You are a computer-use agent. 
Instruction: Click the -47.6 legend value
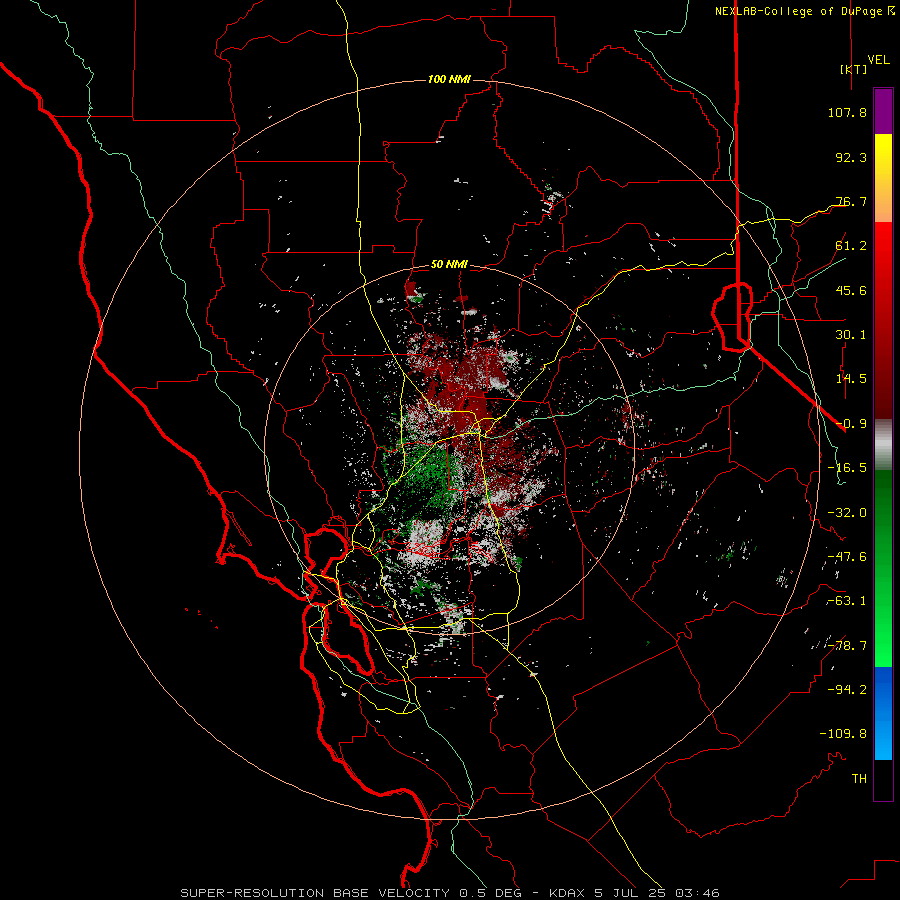click(x=847, y=557)
